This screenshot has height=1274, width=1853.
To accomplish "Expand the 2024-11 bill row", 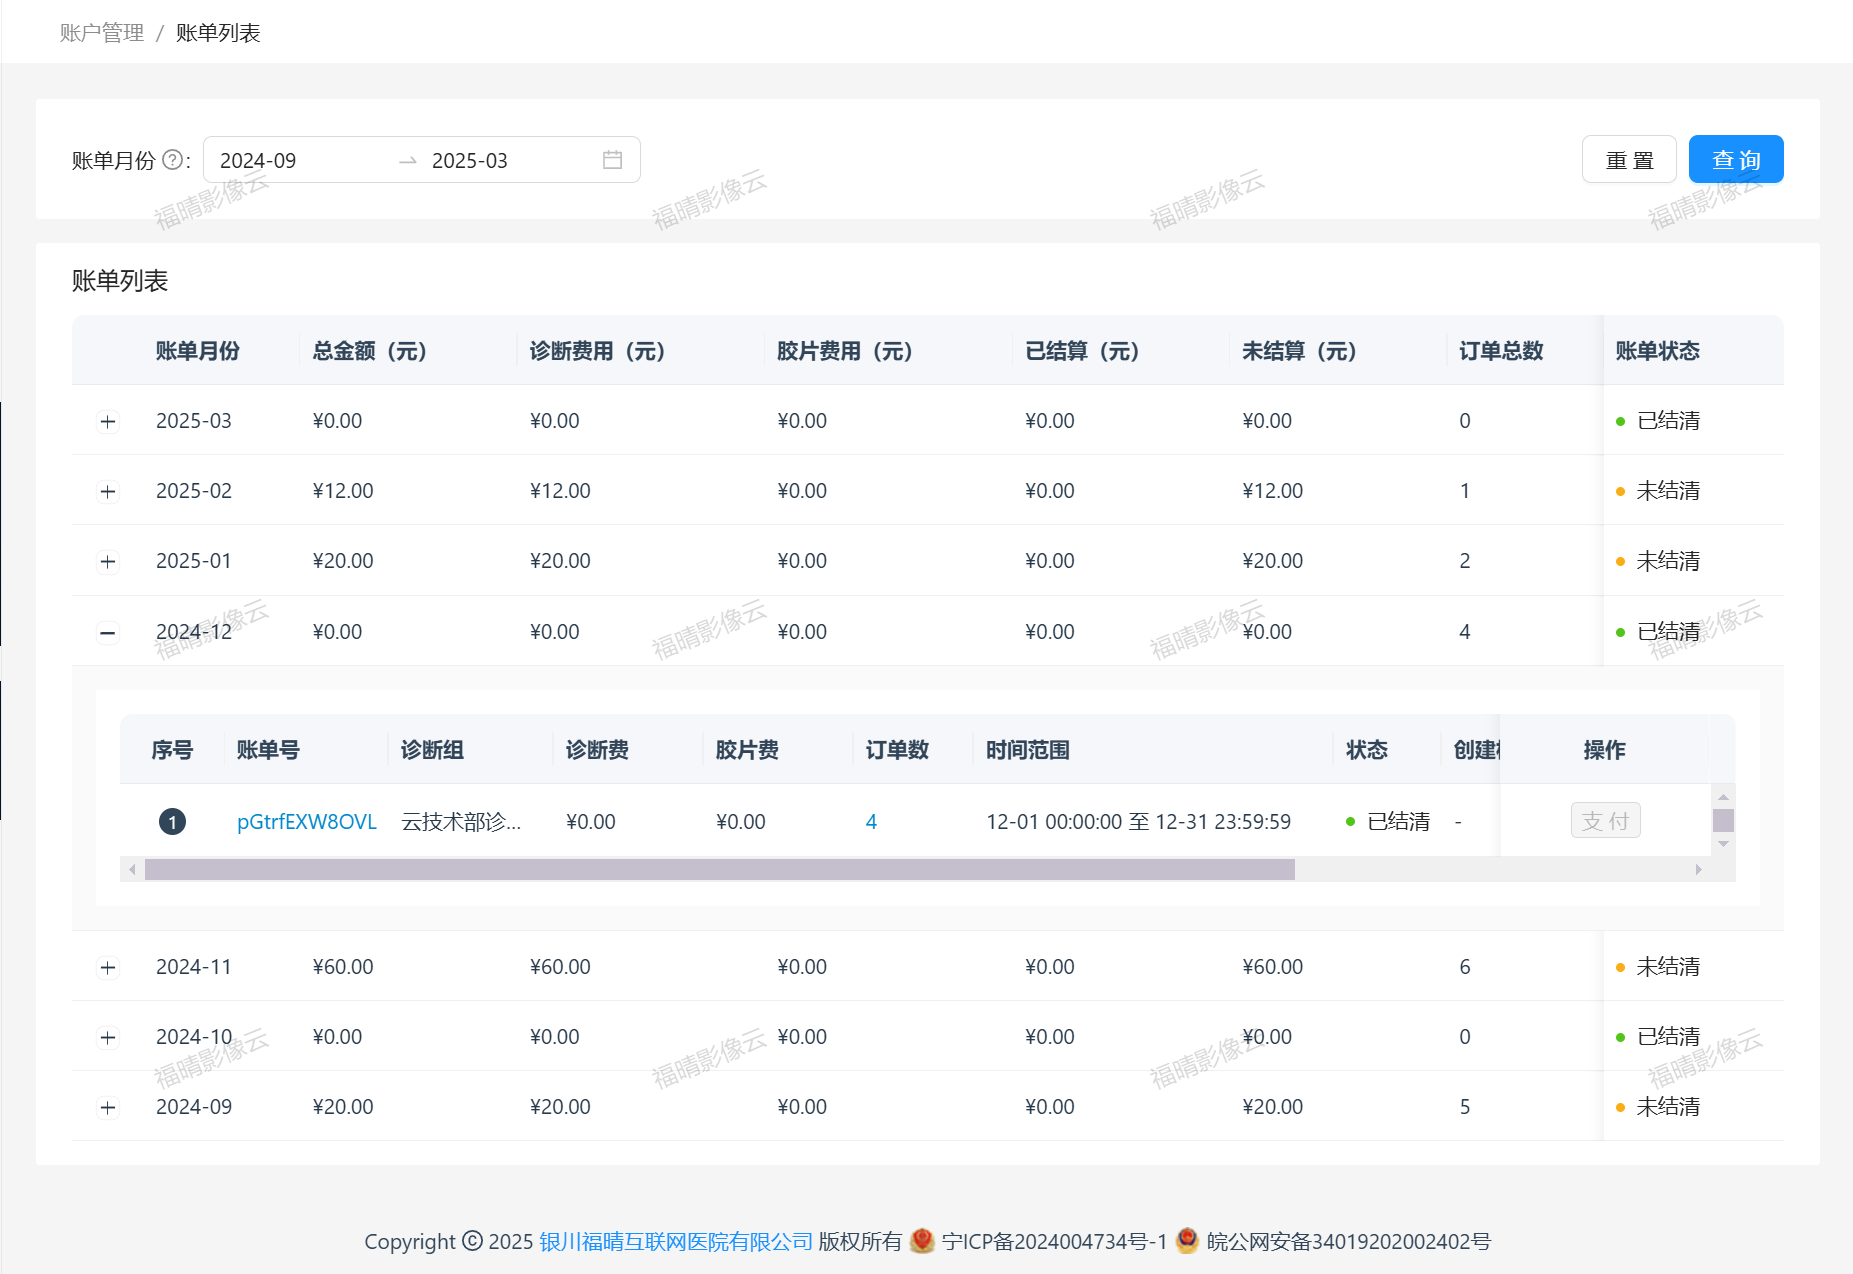I will click(x=108, y=967).
